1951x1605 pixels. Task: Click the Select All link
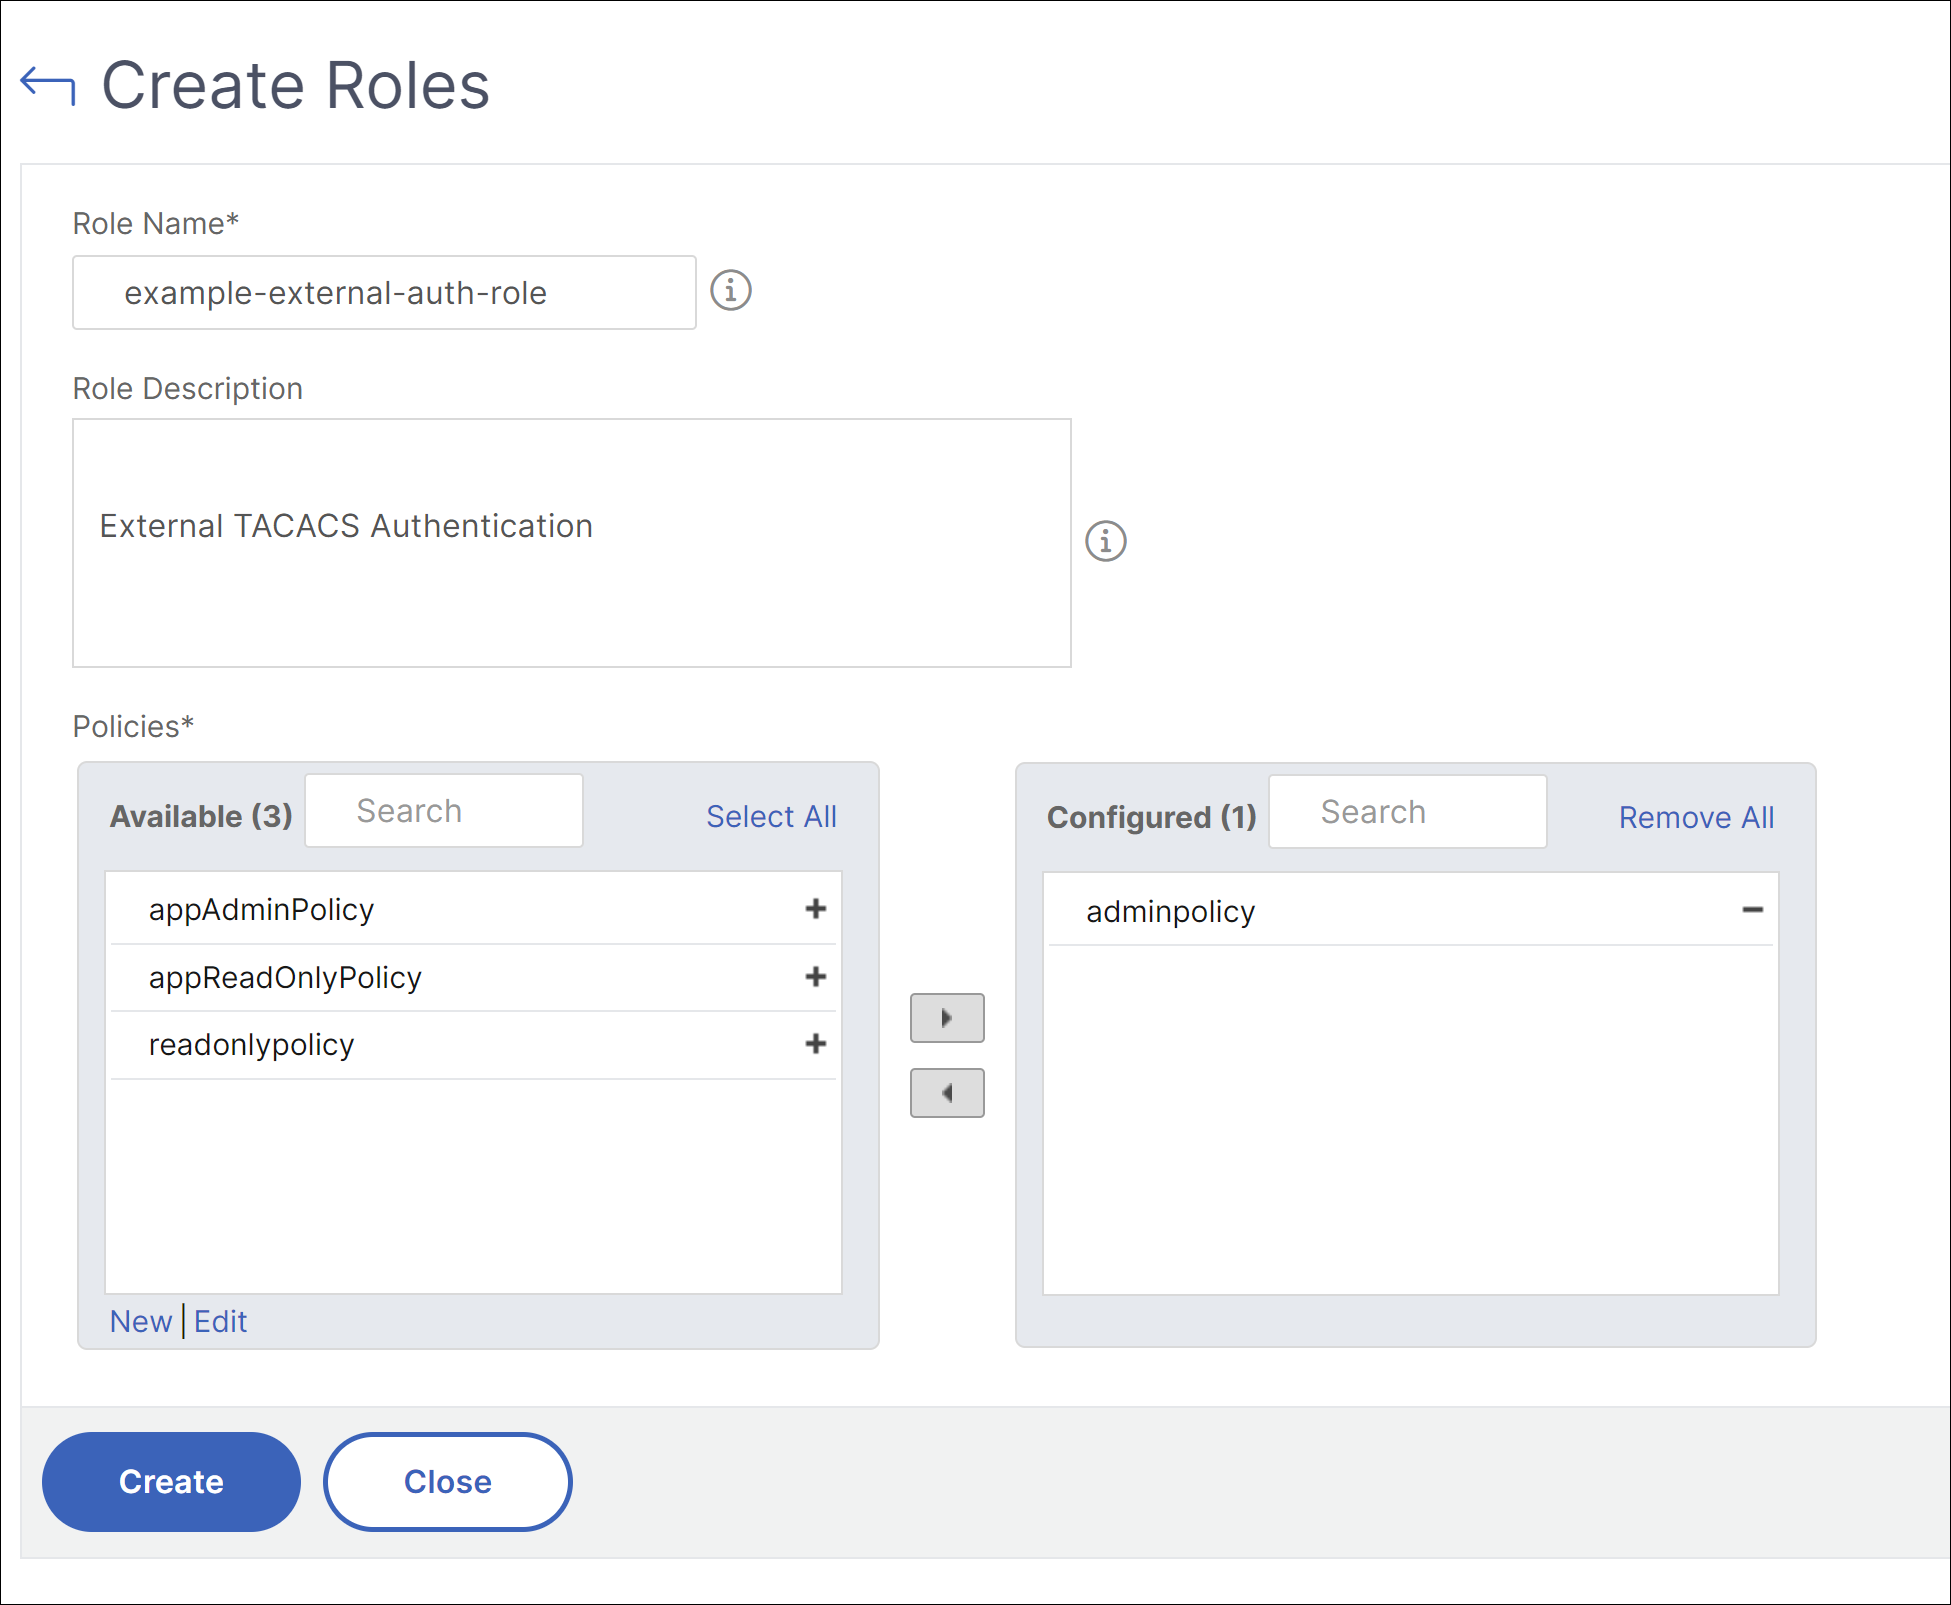[771, 816]
